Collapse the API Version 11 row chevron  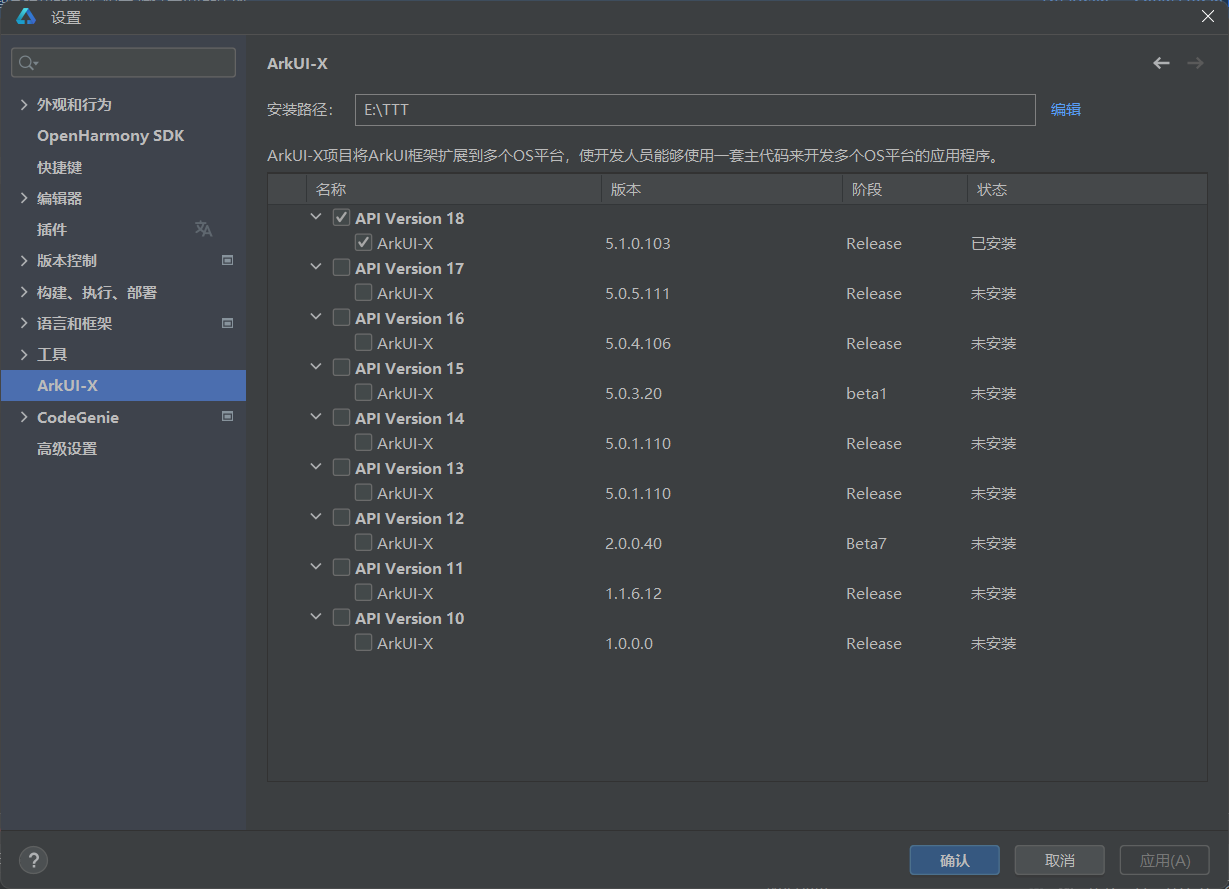[x=316, y=567]
